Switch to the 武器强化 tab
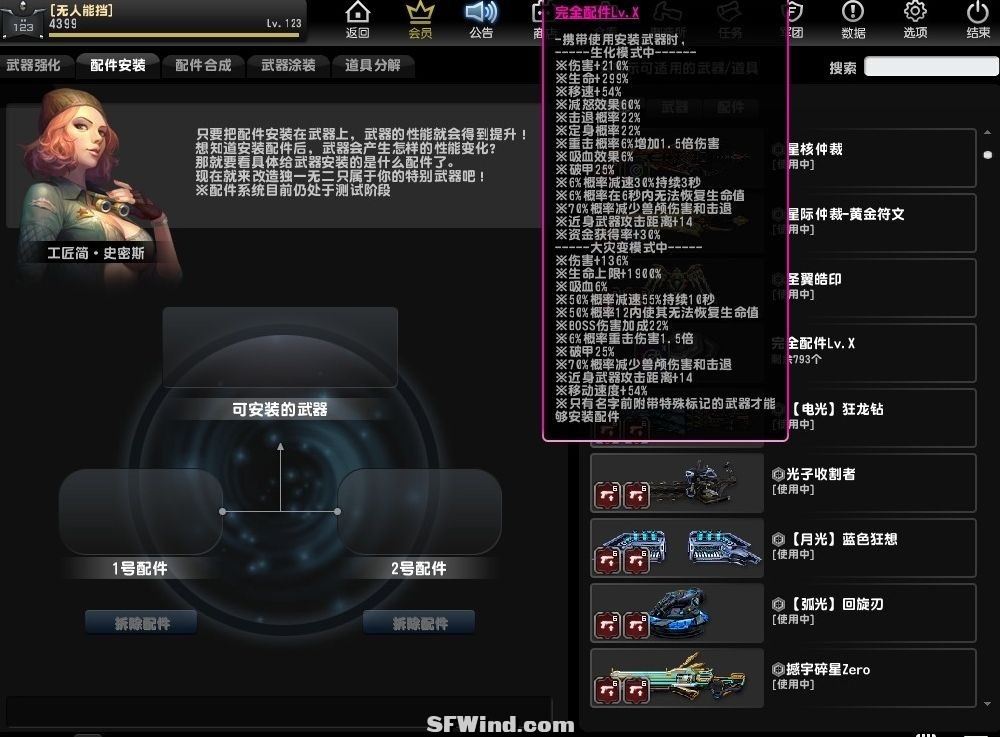The width and height of the screenshot is (1000, 737). (34, 65)
